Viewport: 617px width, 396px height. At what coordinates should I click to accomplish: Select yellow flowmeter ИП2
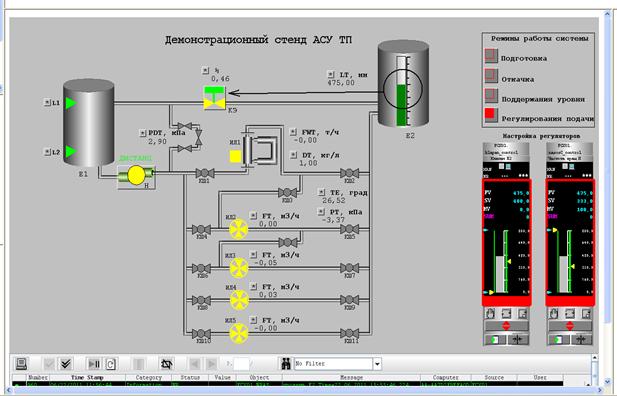point(239,229)
